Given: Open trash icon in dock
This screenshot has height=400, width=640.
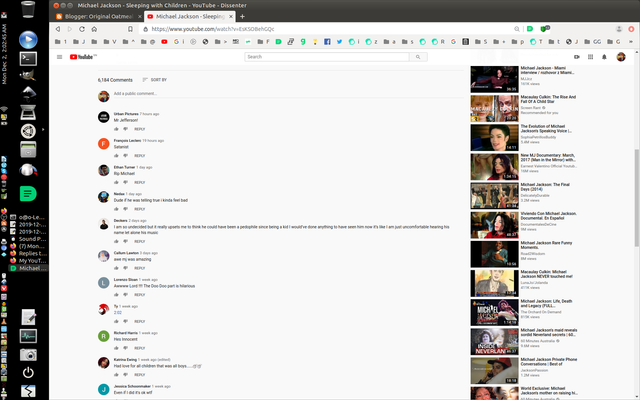Looking at the screenshot, I should (x=28, y=9).
